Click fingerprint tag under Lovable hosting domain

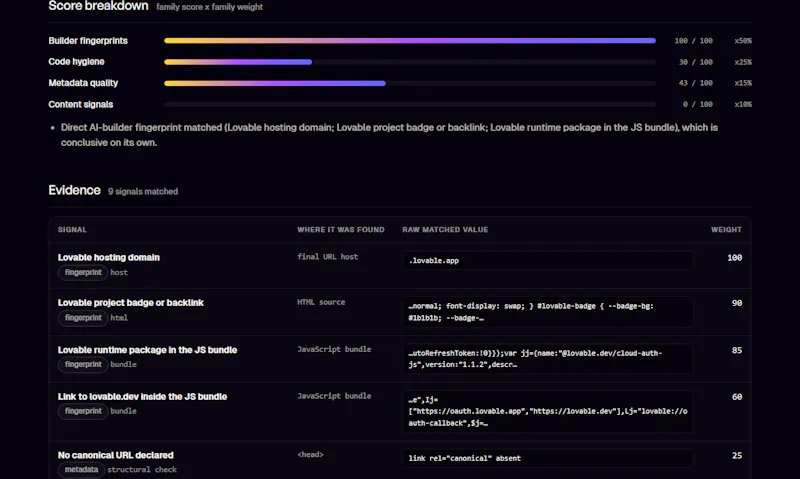point(83,272)
